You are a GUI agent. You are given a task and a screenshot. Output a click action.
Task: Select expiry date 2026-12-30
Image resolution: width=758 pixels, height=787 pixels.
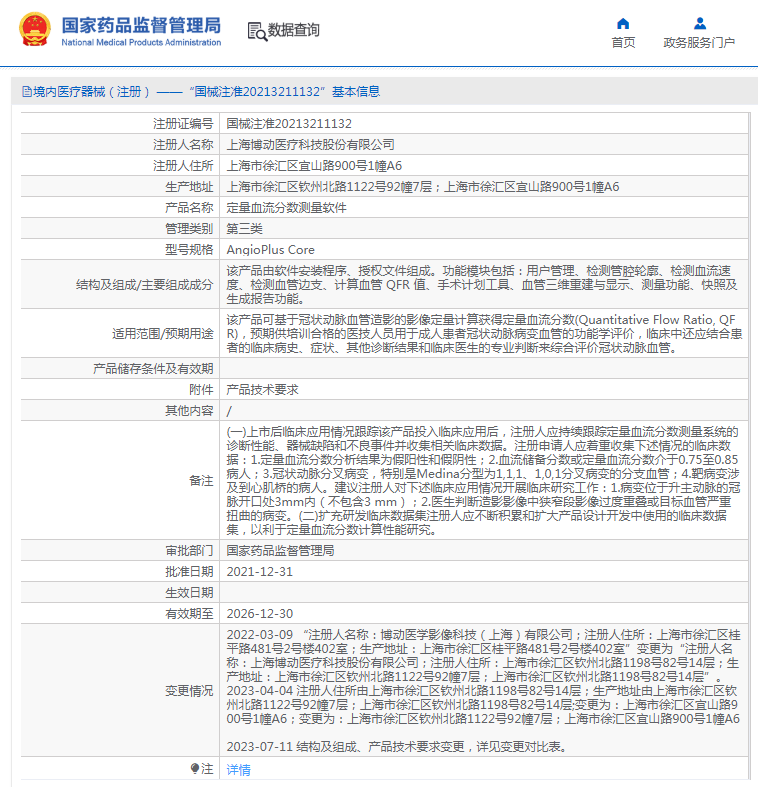coord(260,614)
